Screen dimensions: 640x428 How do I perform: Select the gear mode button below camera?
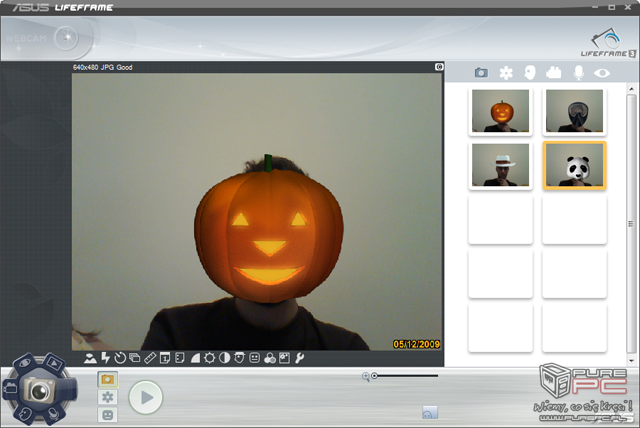[x=107, y=397]
